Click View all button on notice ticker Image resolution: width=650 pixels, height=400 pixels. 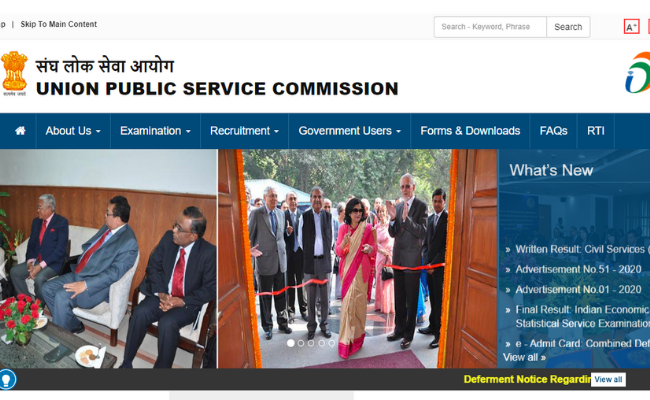coord(608,380)
